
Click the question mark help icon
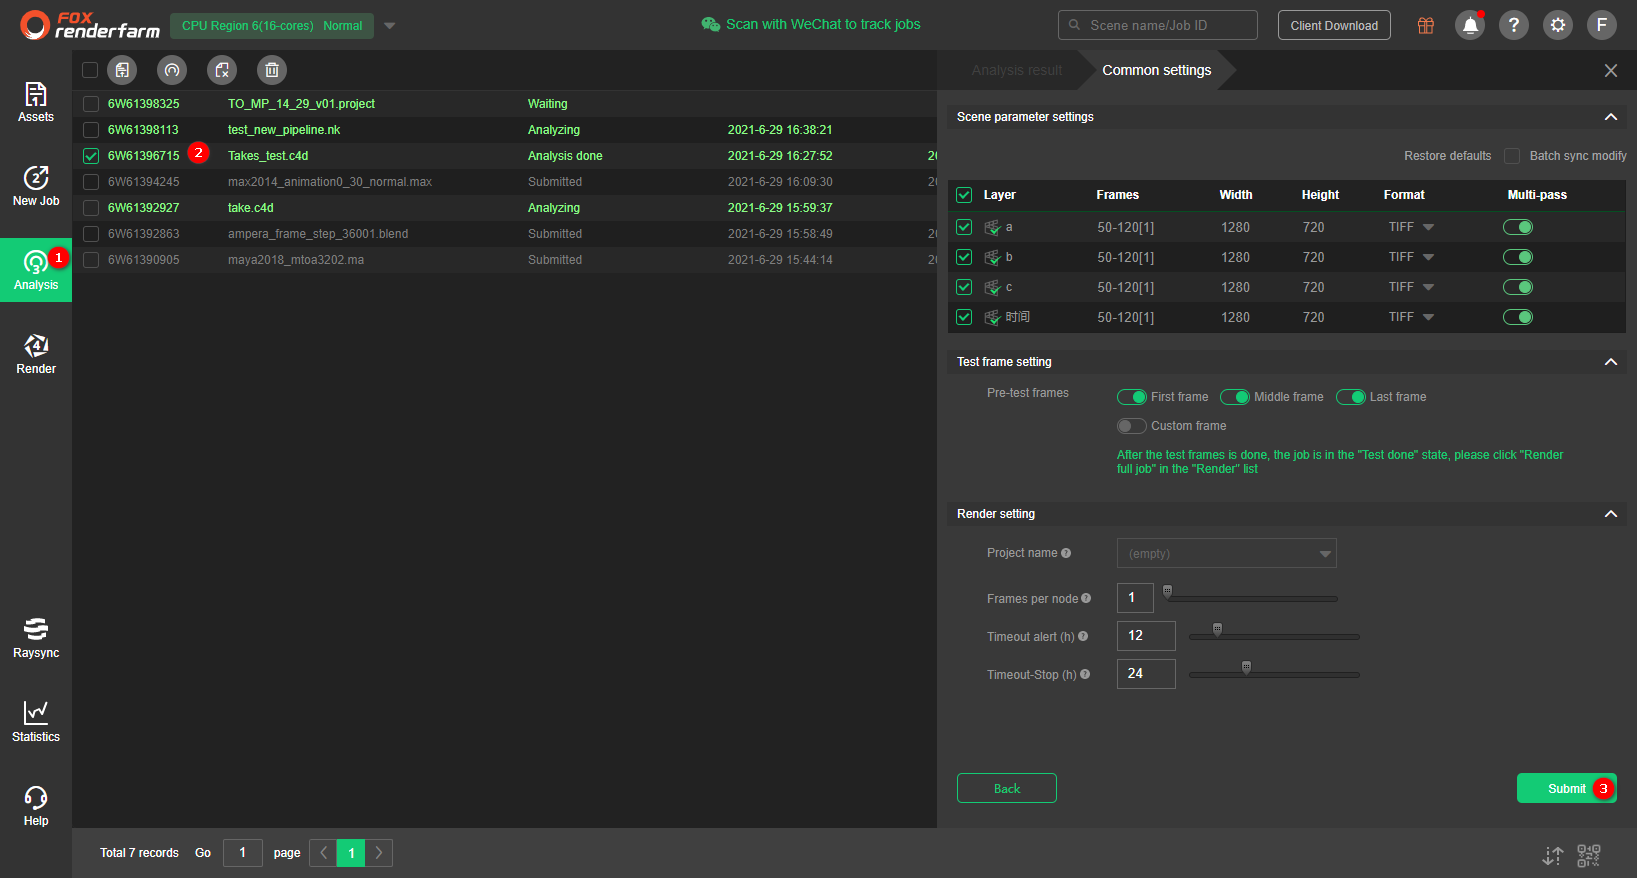1514,25
